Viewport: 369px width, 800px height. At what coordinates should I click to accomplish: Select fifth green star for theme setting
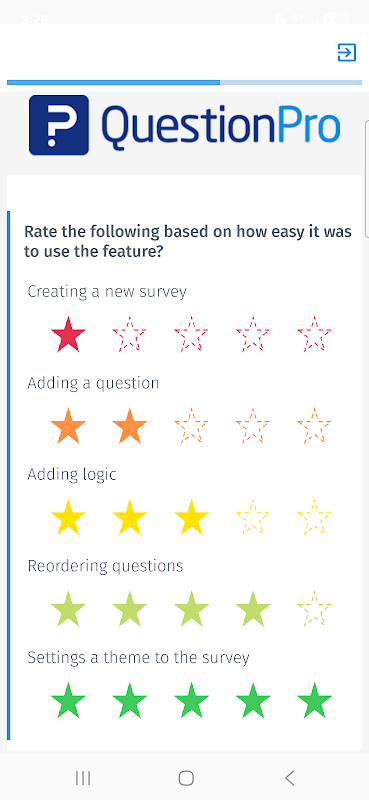314,701
